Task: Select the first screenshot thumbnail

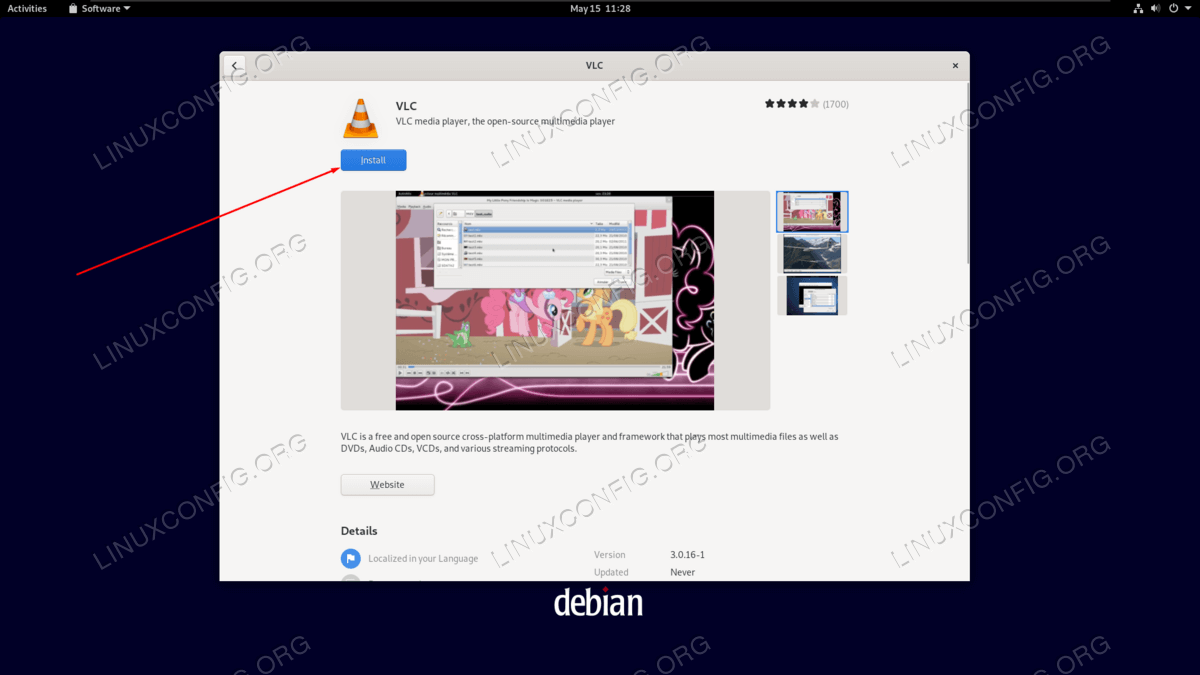Action: click(x=812, y=212)
